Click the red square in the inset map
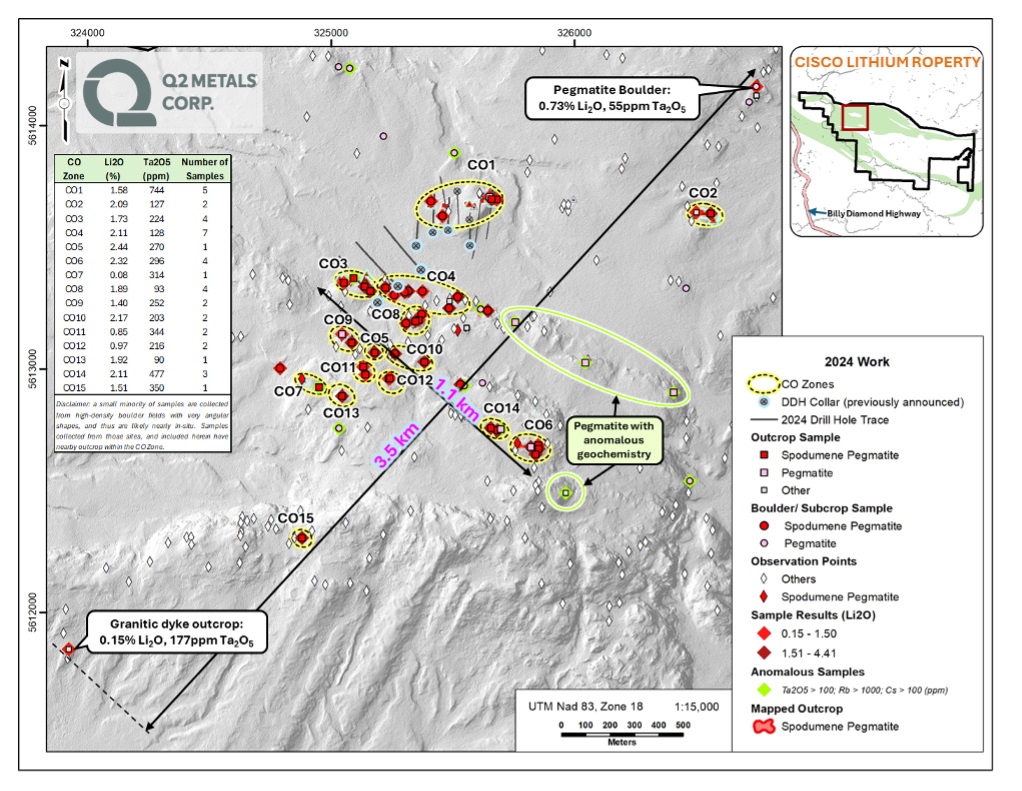This screenshot has width=1022, height=791. [854, 117]
